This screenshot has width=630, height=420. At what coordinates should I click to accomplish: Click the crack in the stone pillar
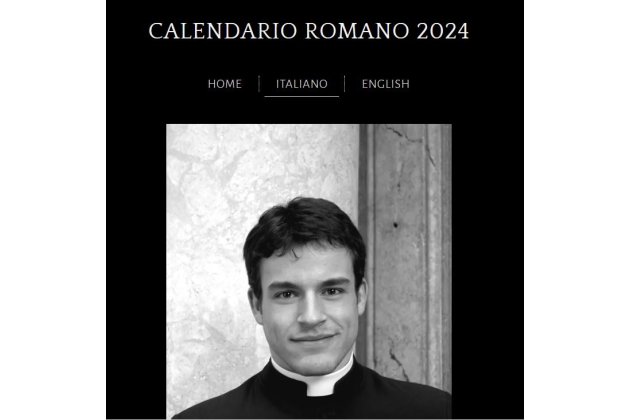click(x=398, y=362)
